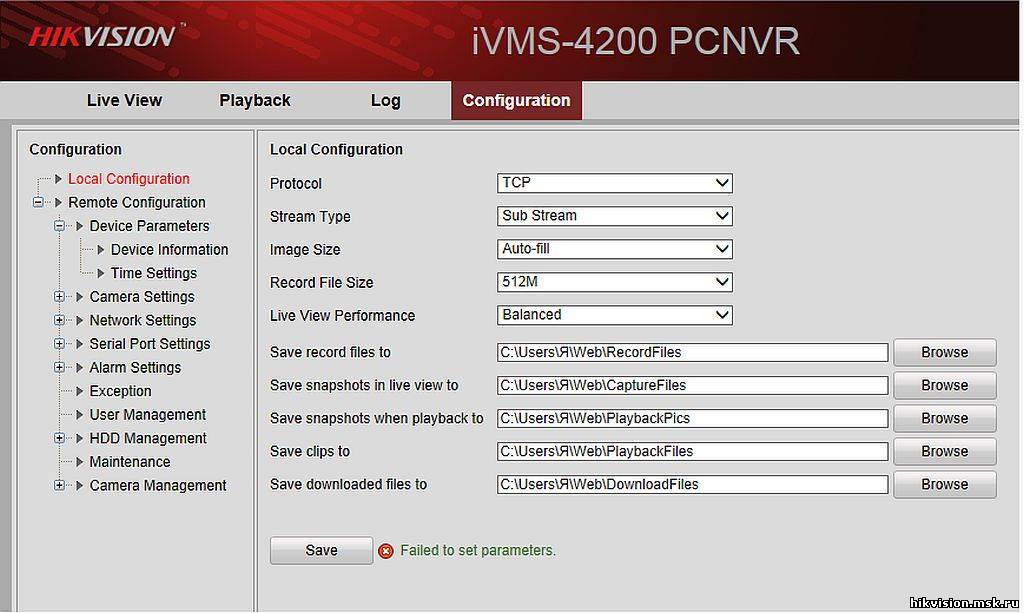Screen dimensions: 1024x613
Task: Select Remote Configuration in the tree
Action: tap(136, 202)
